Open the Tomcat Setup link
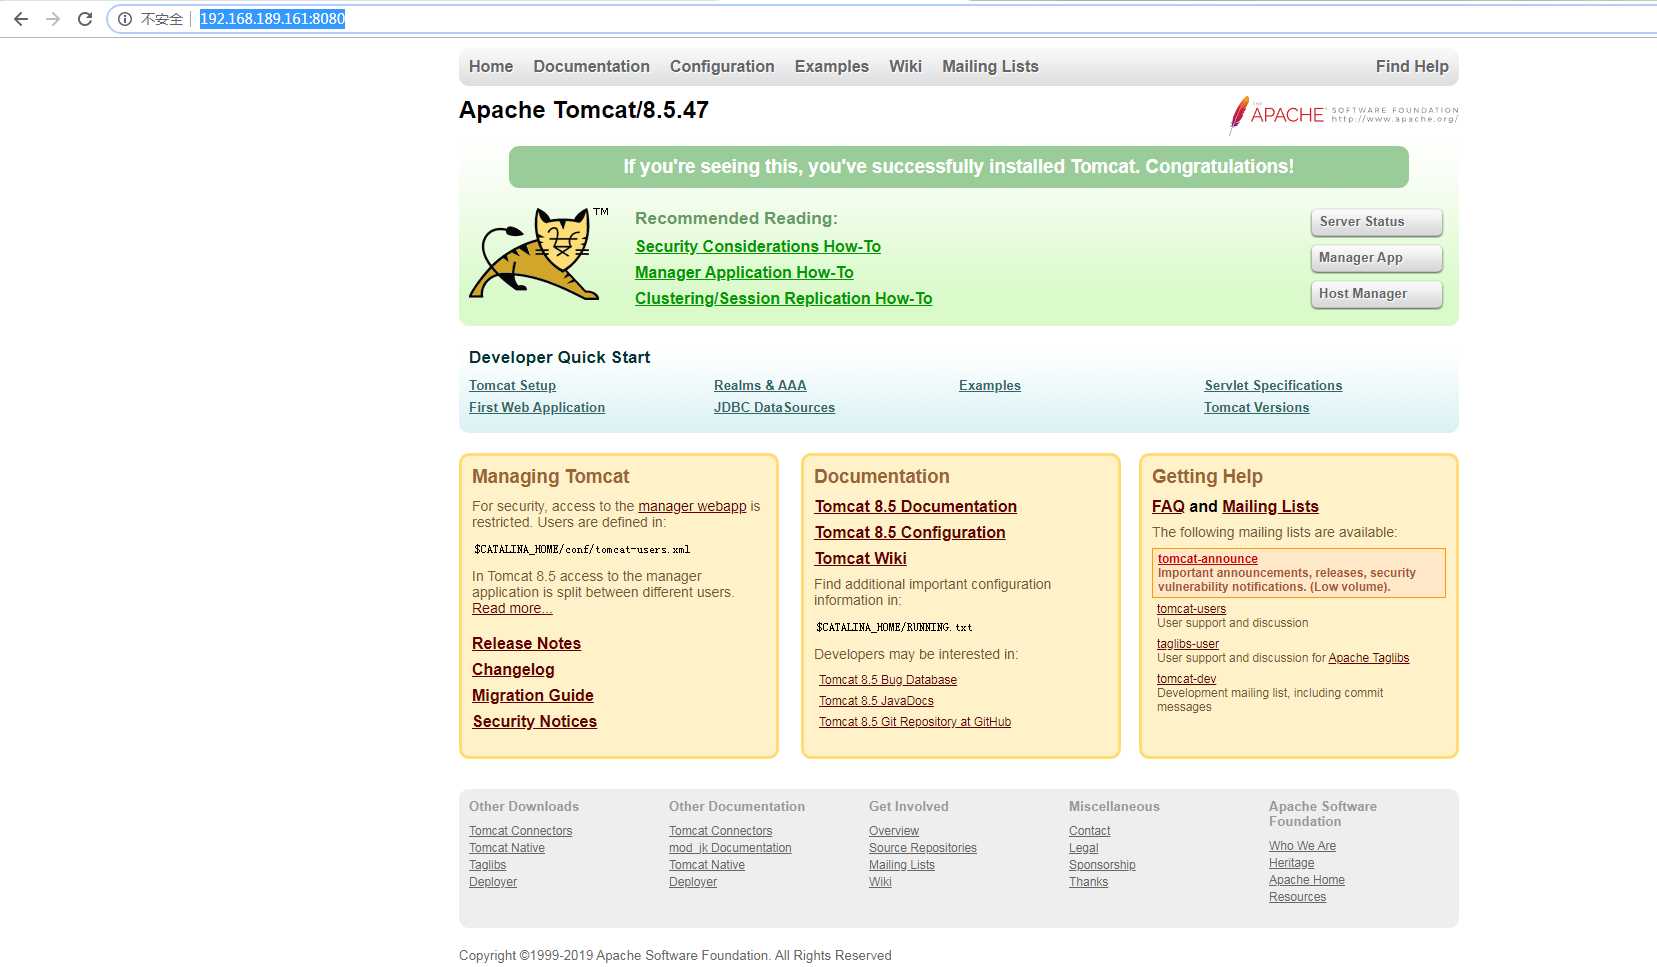Screen dimensions: 1657x967 click(512, 385)
